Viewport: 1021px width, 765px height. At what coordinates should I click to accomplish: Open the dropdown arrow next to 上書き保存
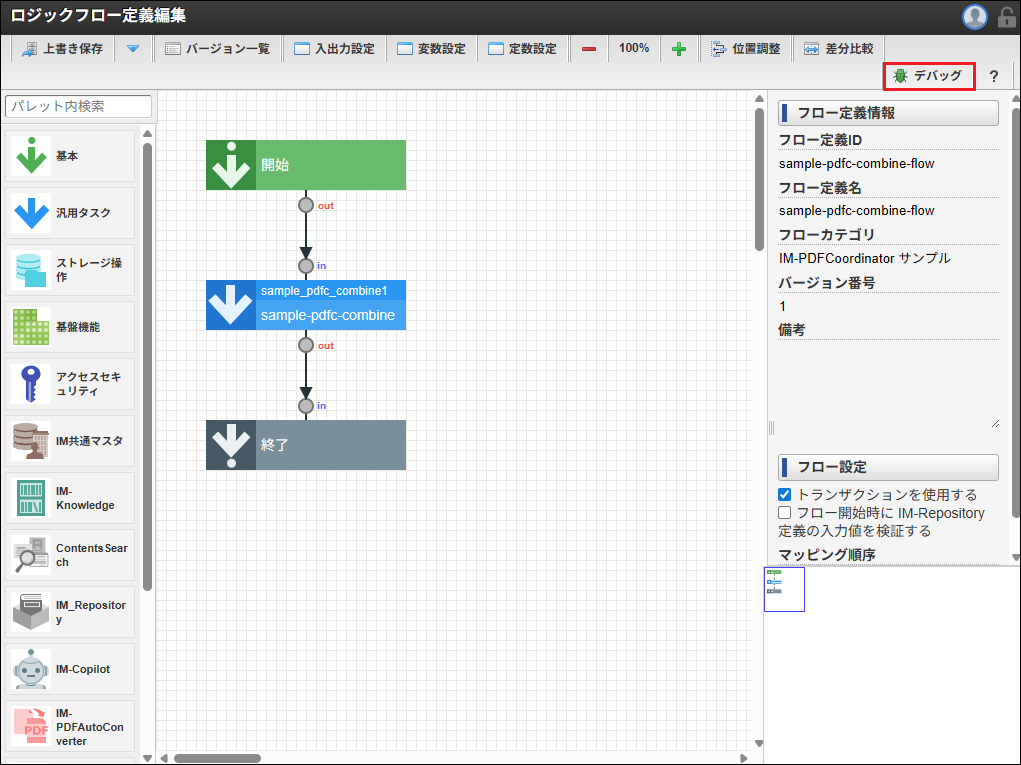(x=133, y=49)
